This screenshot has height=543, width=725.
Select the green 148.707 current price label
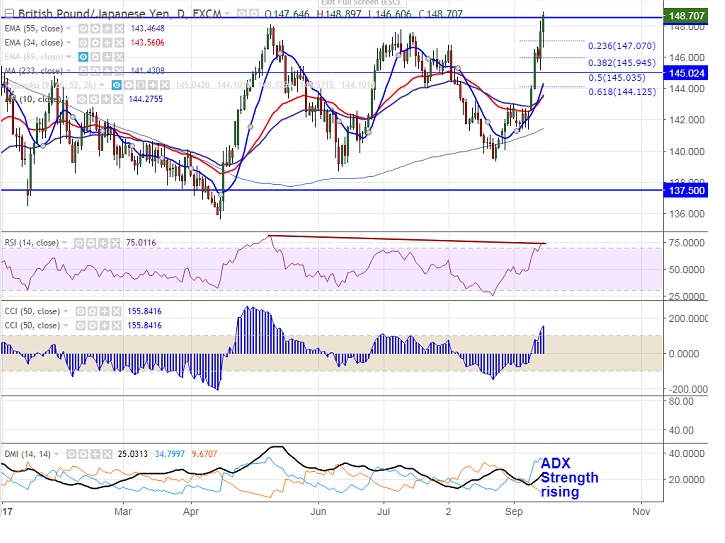[685, 16]
